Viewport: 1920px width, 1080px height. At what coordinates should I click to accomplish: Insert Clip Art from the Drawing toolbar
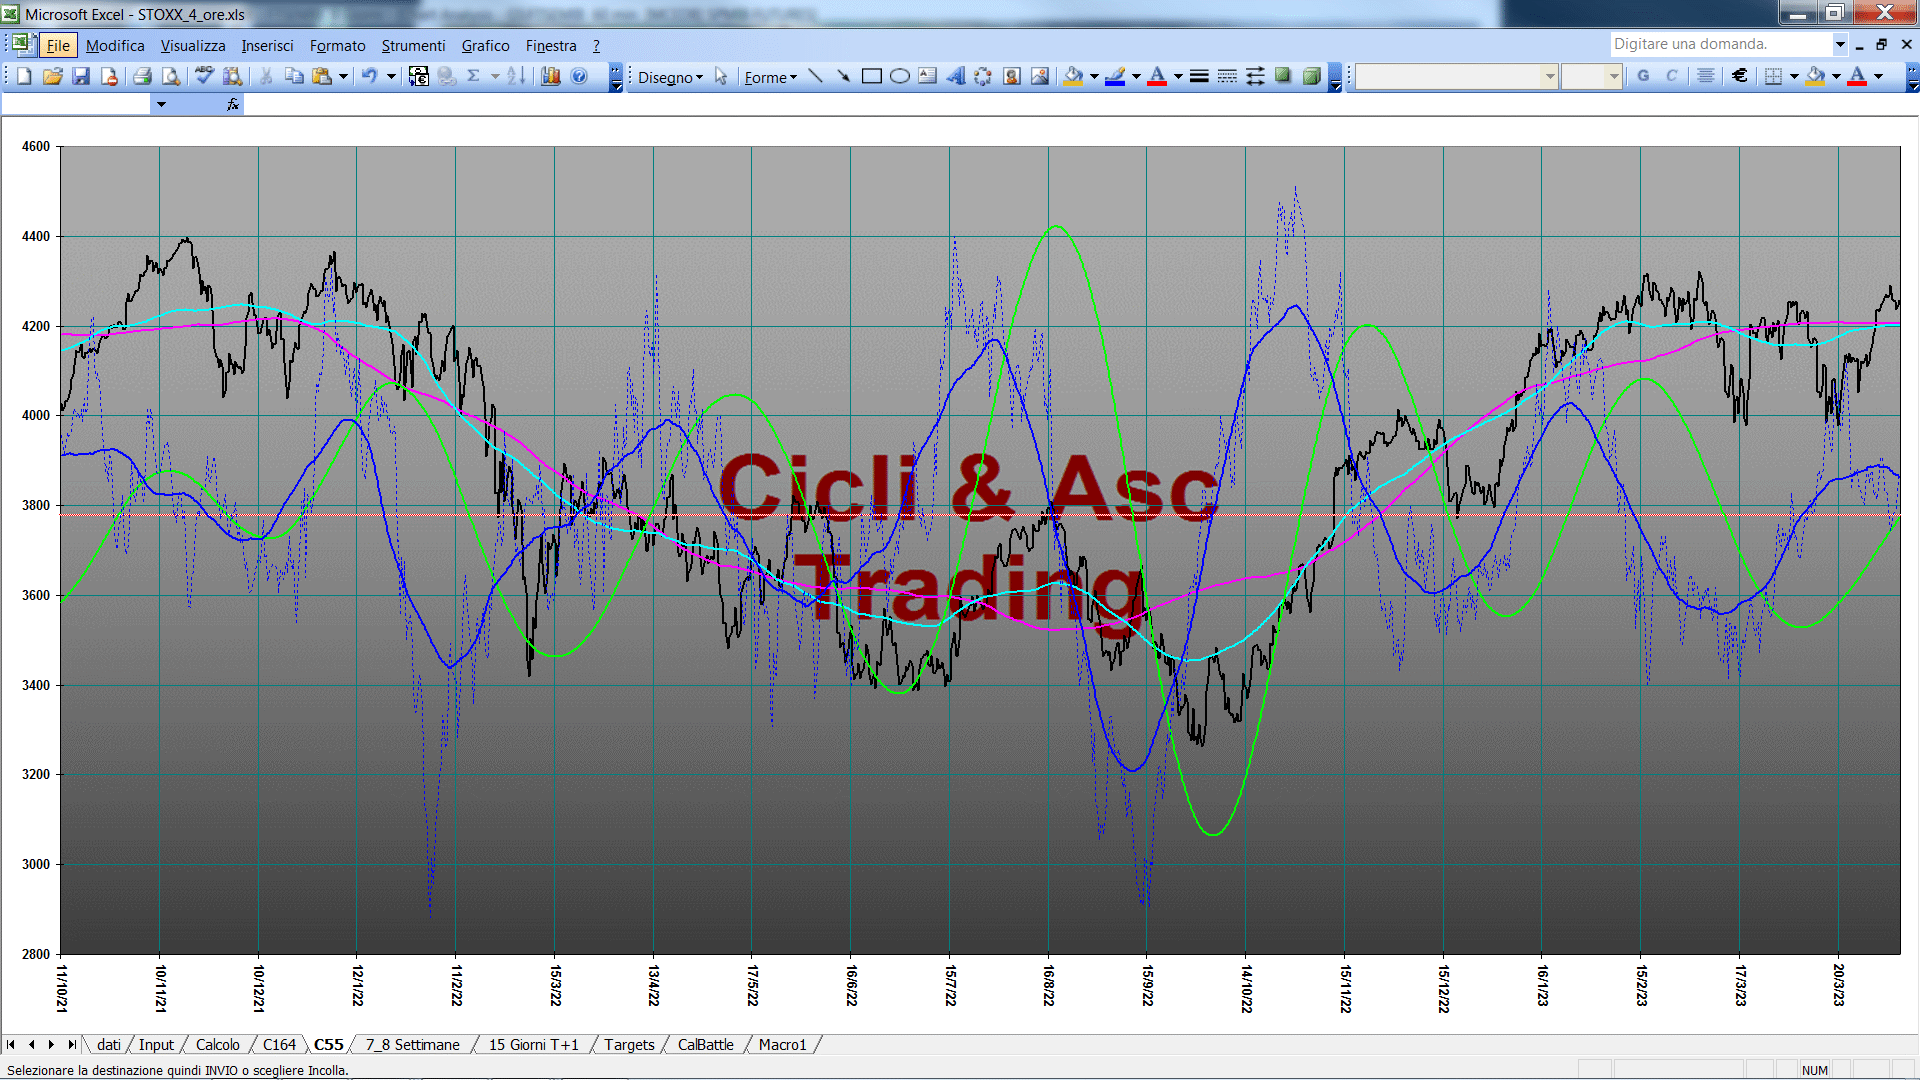[x=1012, y=76]
